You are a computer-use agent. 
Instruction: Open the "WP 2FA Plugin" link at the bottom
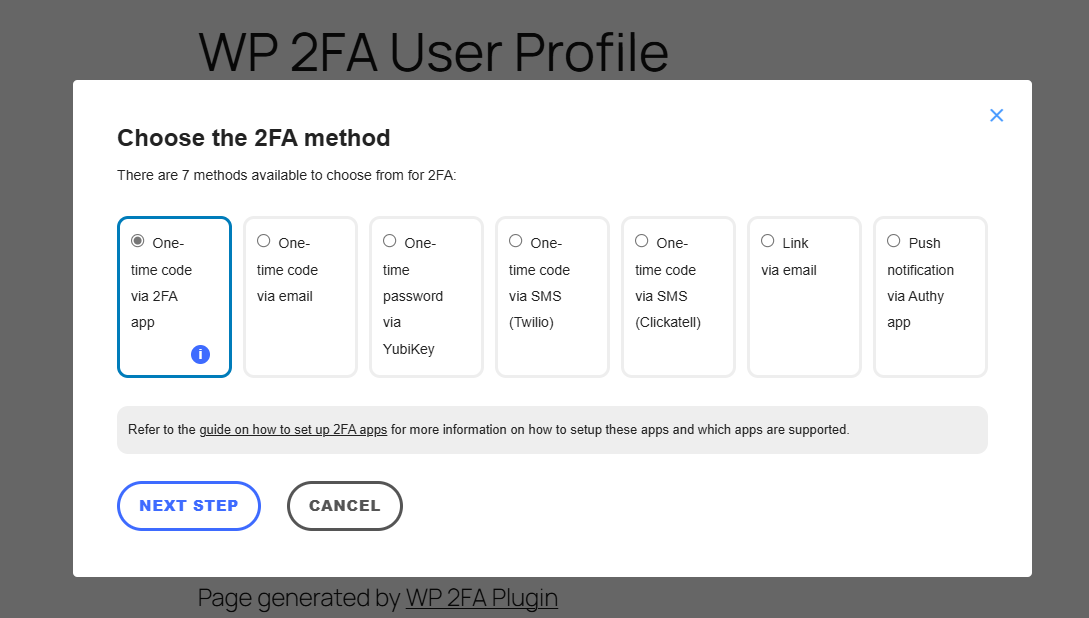(x=482, y=597)
